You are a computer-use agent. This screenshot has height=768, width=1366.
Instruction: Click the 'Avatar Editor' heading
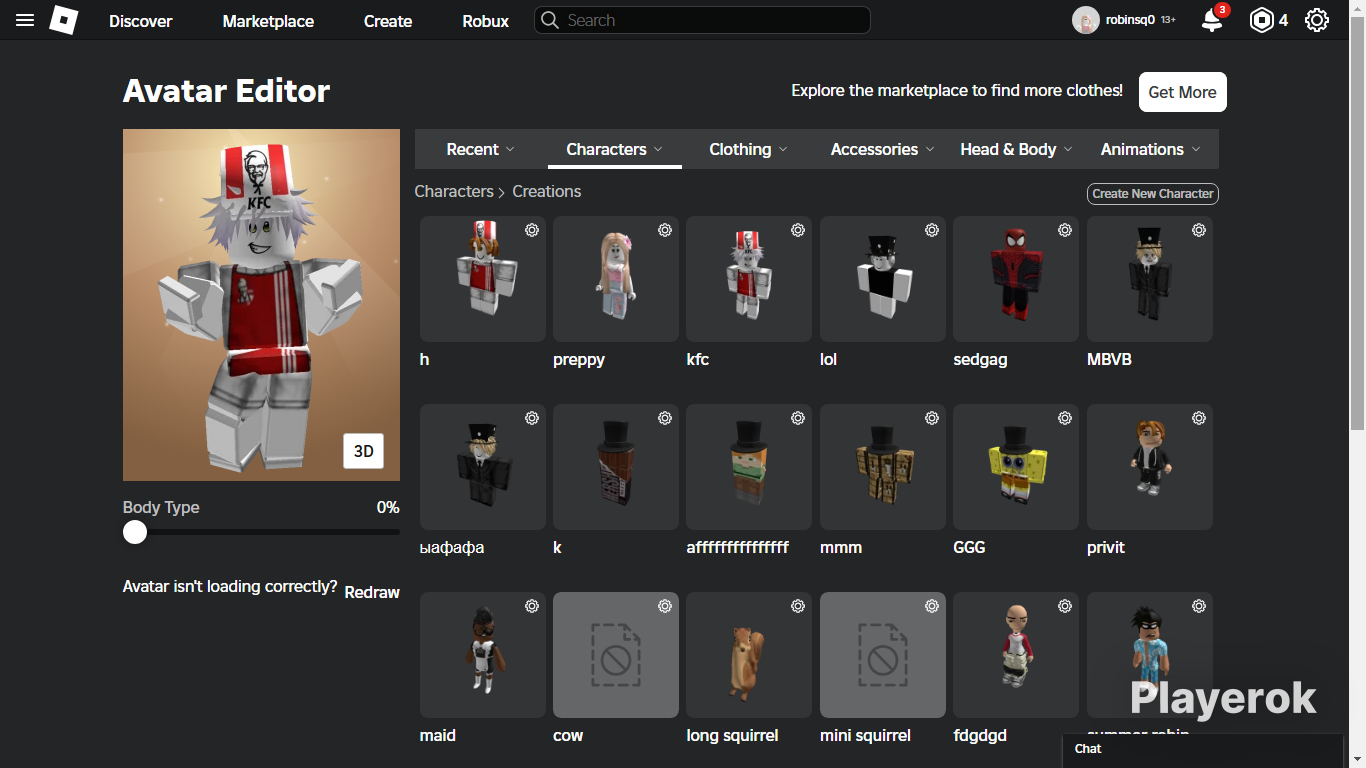pos(226,91)
